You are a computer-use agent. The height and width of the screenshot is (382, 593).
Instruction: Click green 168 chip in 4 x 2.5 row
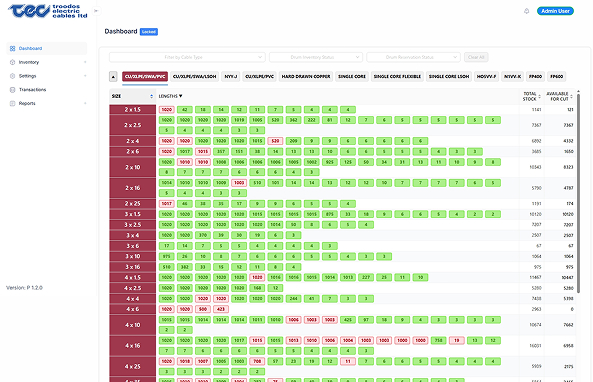coord(257,288)
